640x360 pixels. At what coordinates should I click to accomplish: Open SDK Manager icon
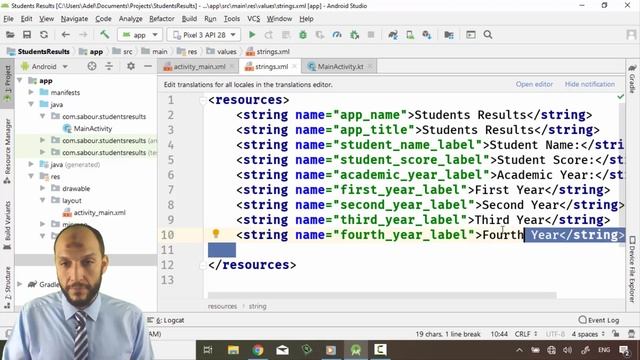[x=427, y=35]
